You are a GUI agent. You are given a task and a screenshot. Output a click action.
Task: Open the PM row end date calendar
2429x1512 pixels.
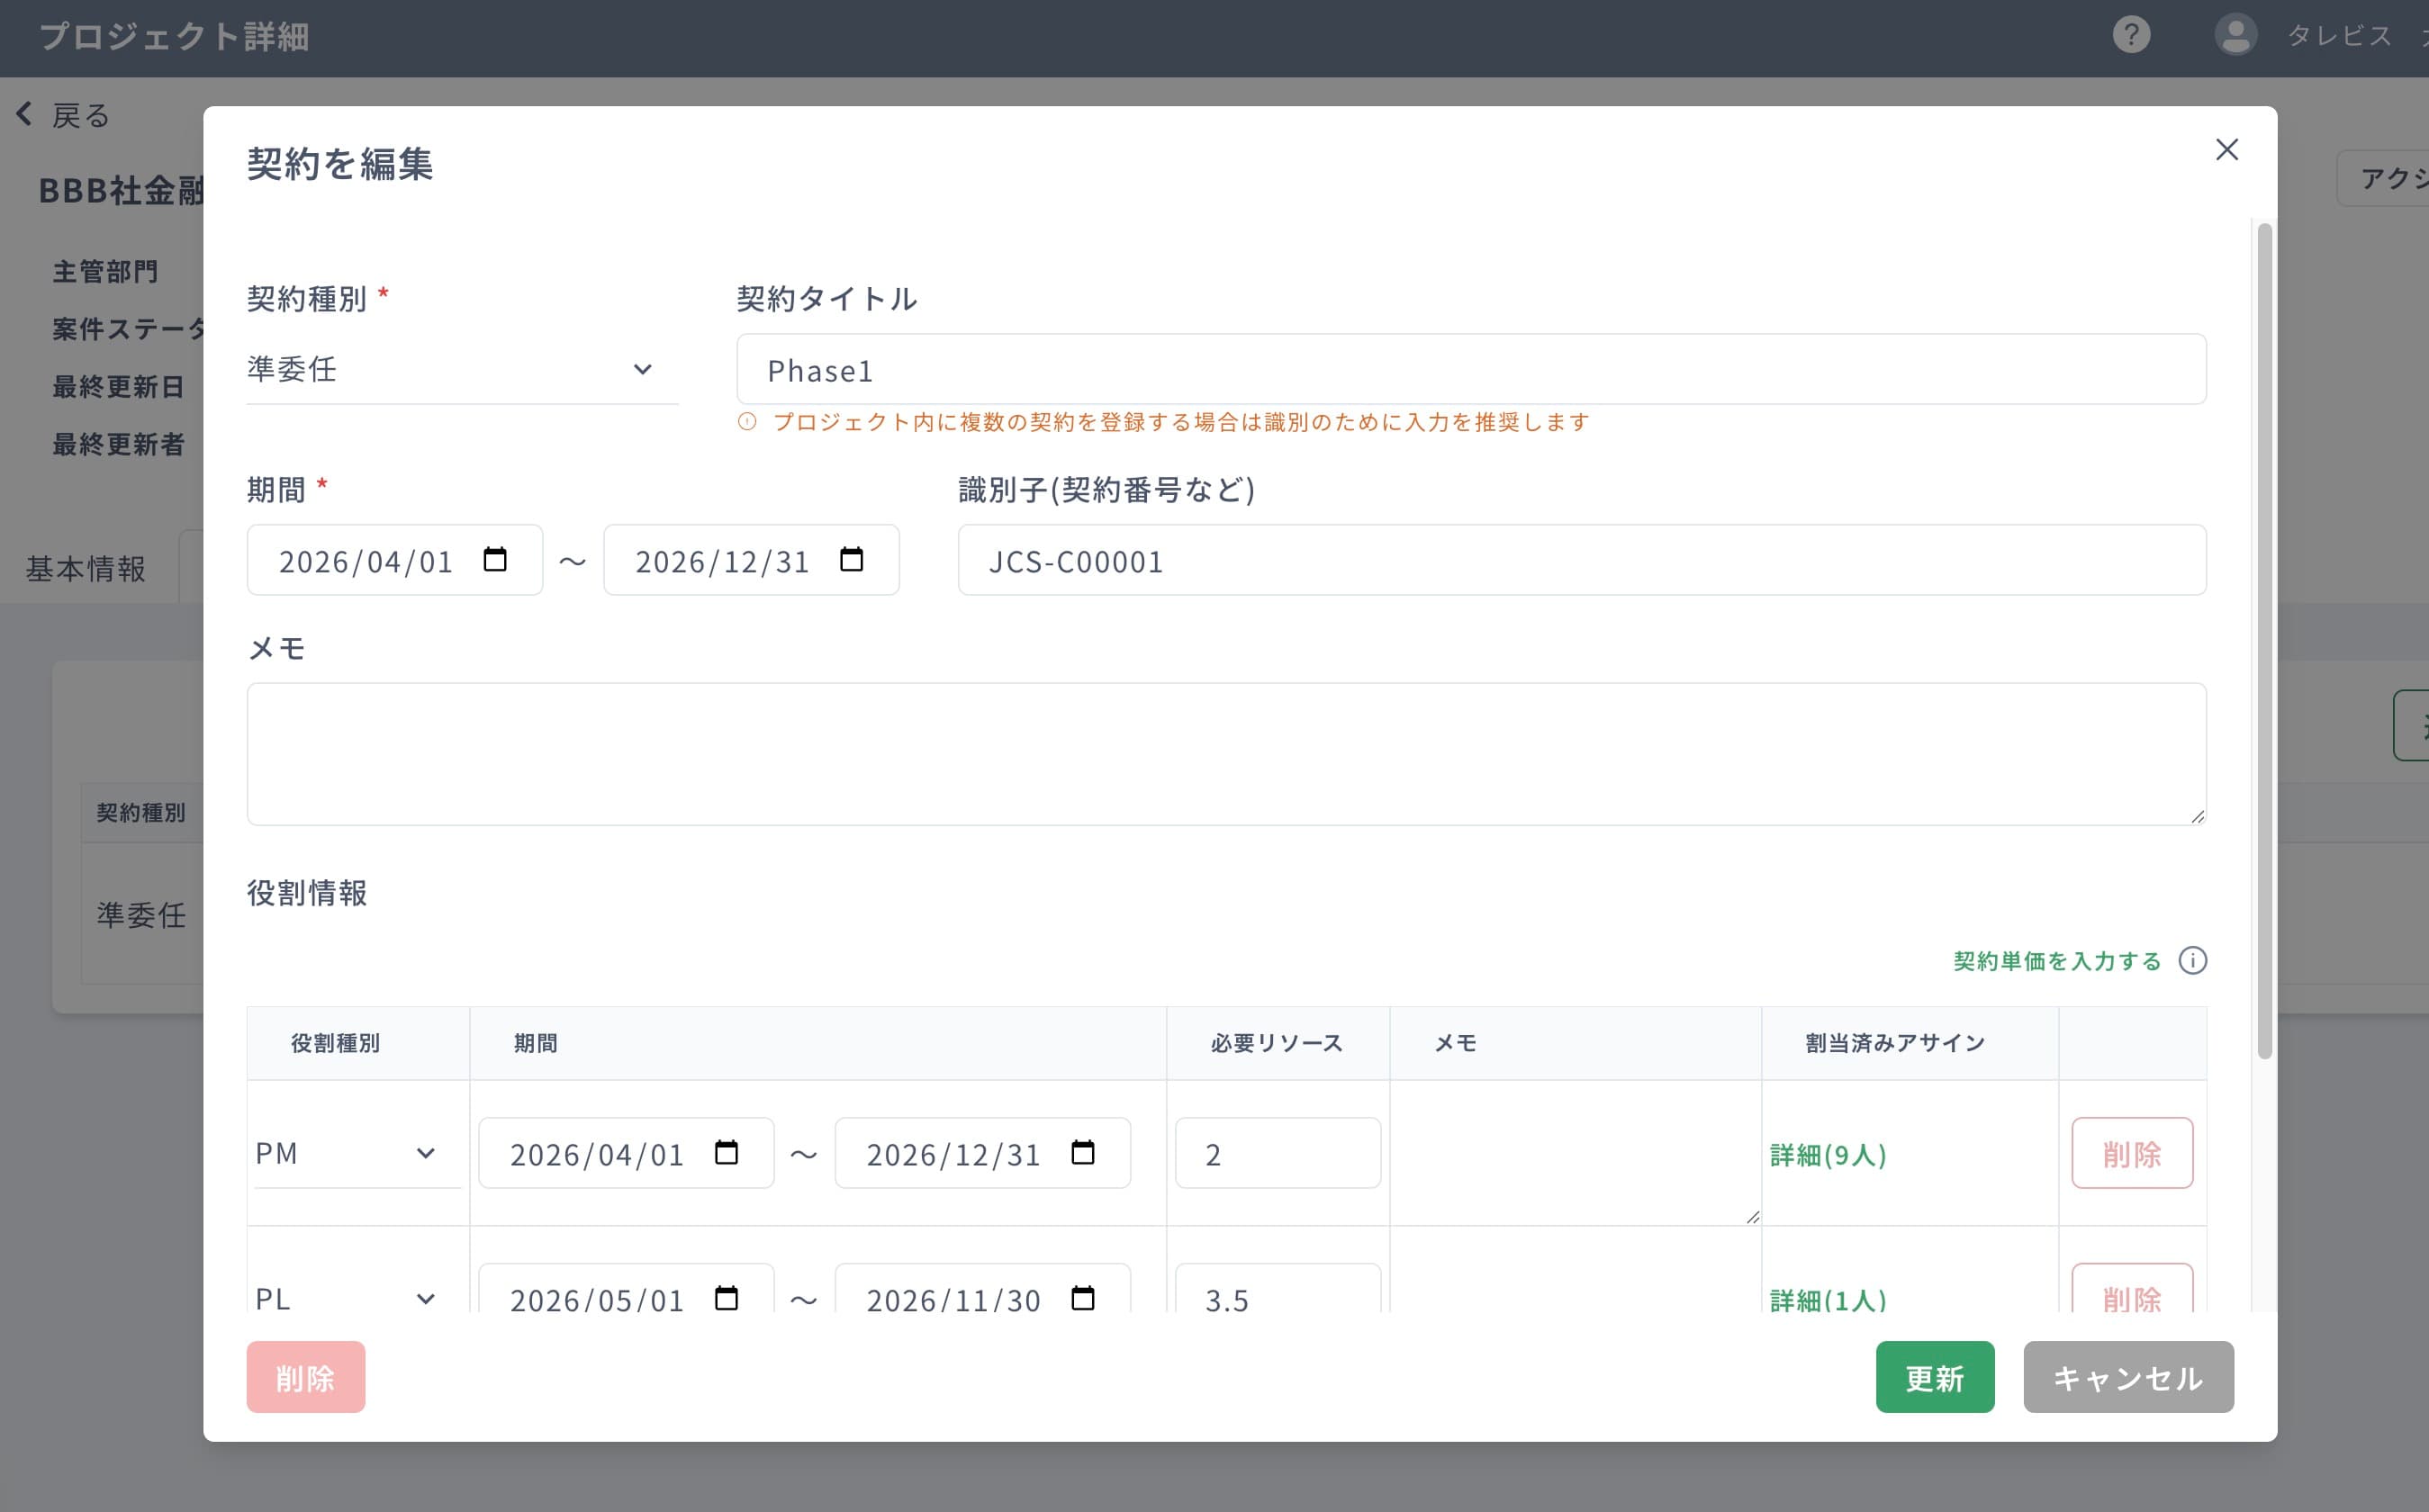[x=1084, y=1153]
